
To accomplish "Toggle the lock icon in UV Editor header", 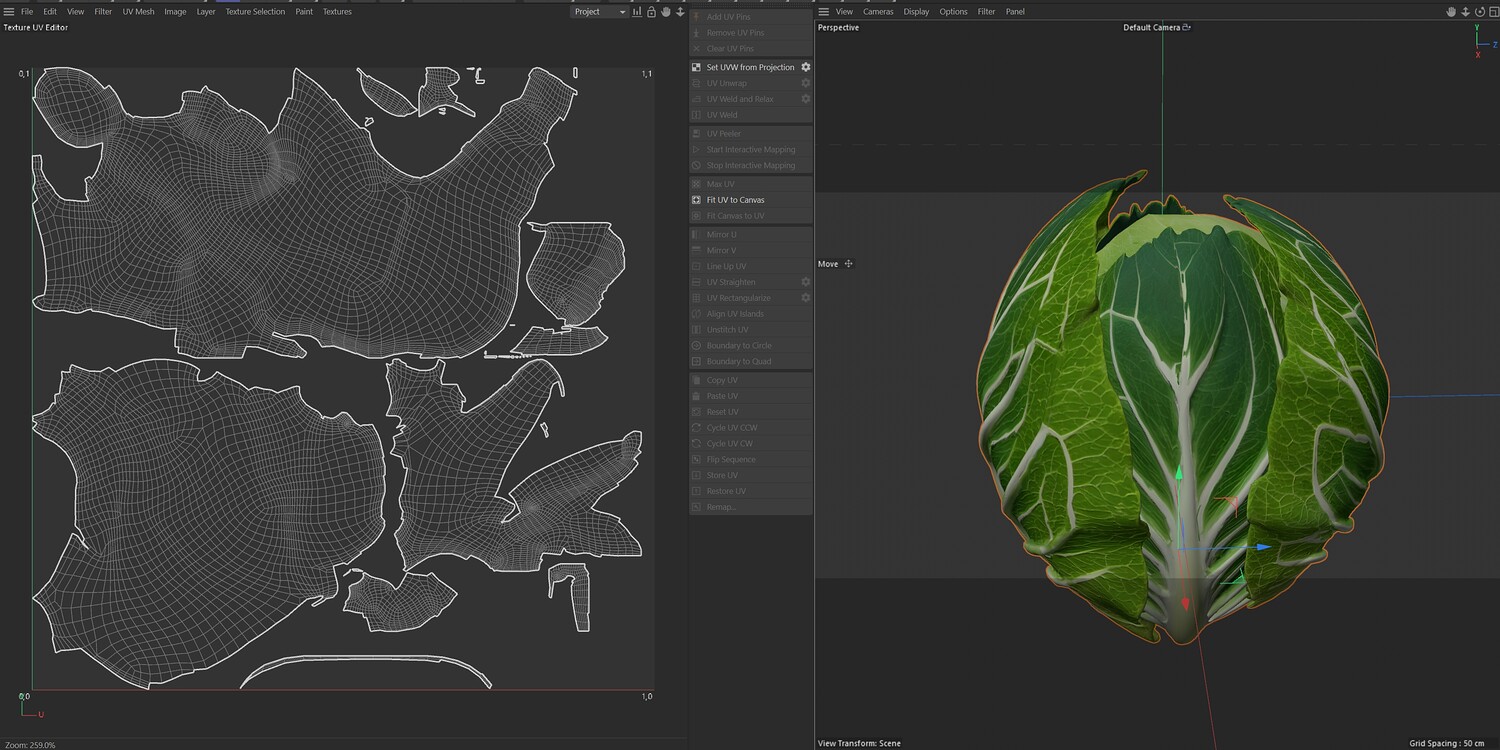I will 651,12.
